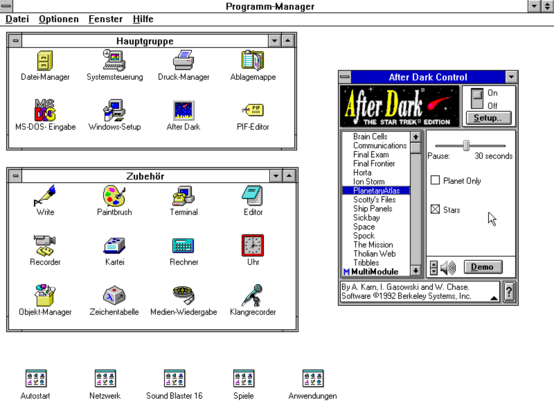Viewport: 554px width, 416px height.
Task: Select the Anwendungen group icon
Action: coord(313,379)
